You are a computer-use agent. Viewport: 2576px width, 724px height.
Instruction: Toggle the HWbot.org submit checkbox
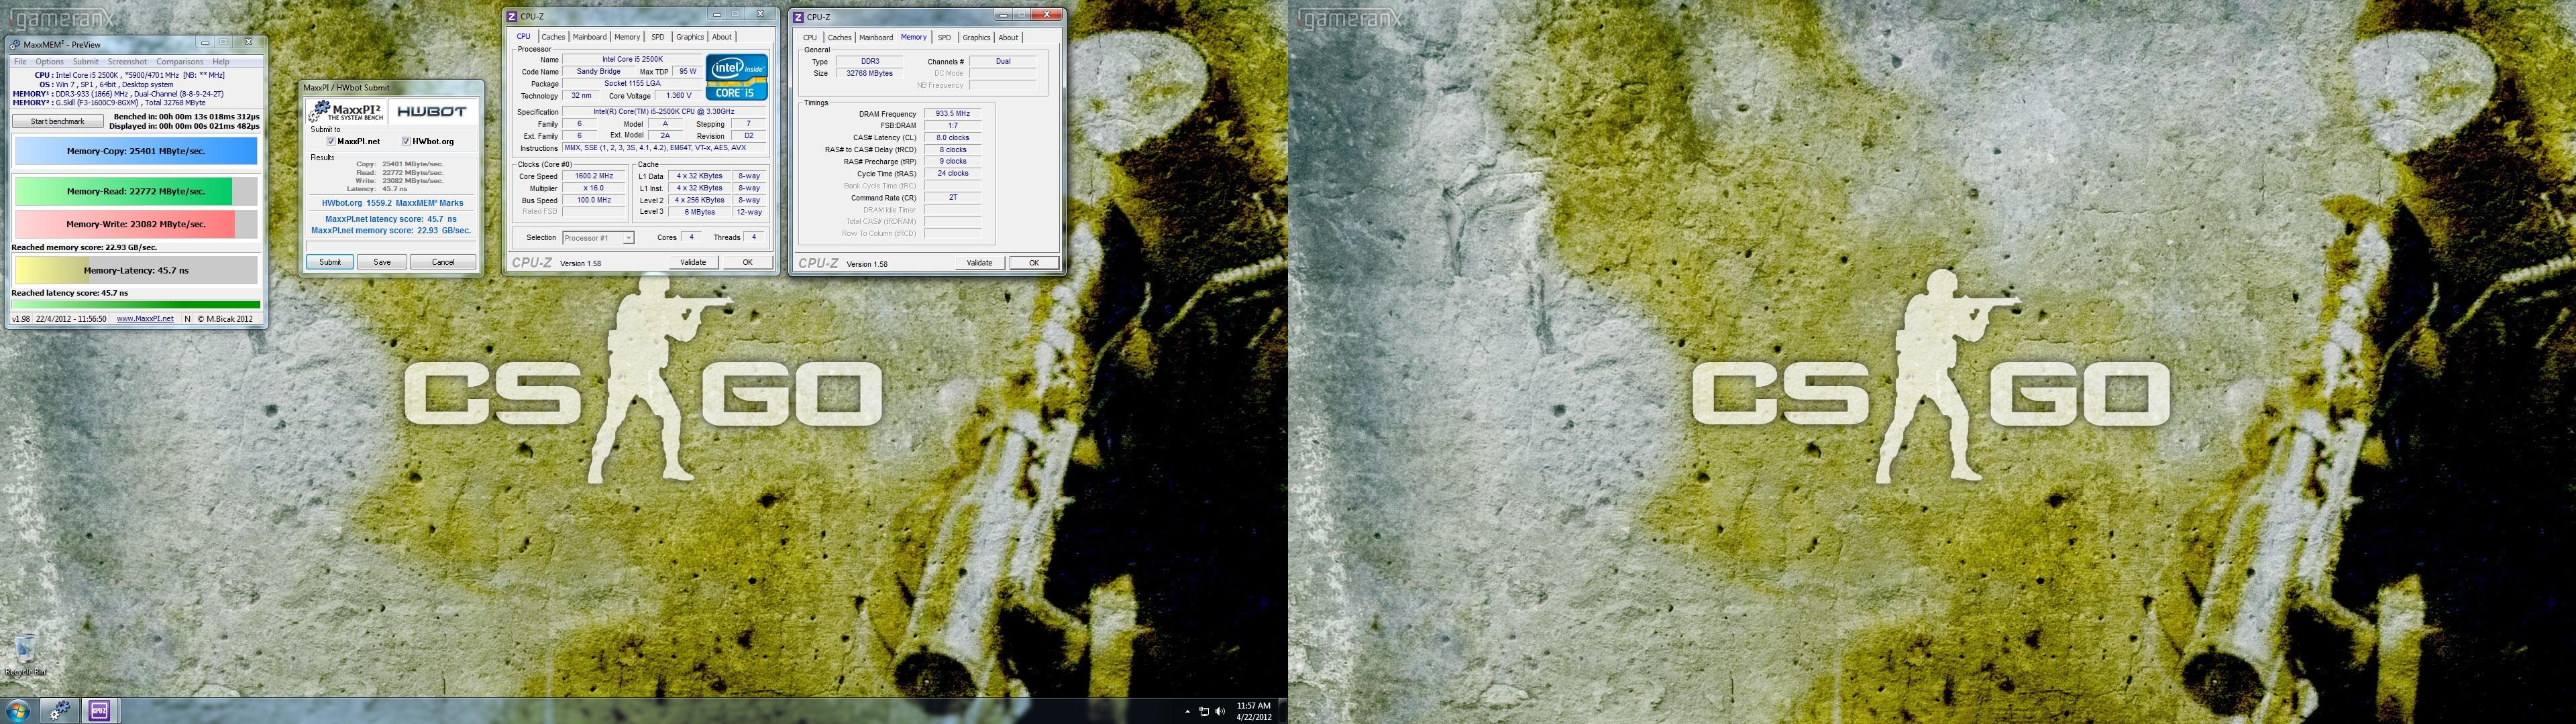(x=406, y=141)
